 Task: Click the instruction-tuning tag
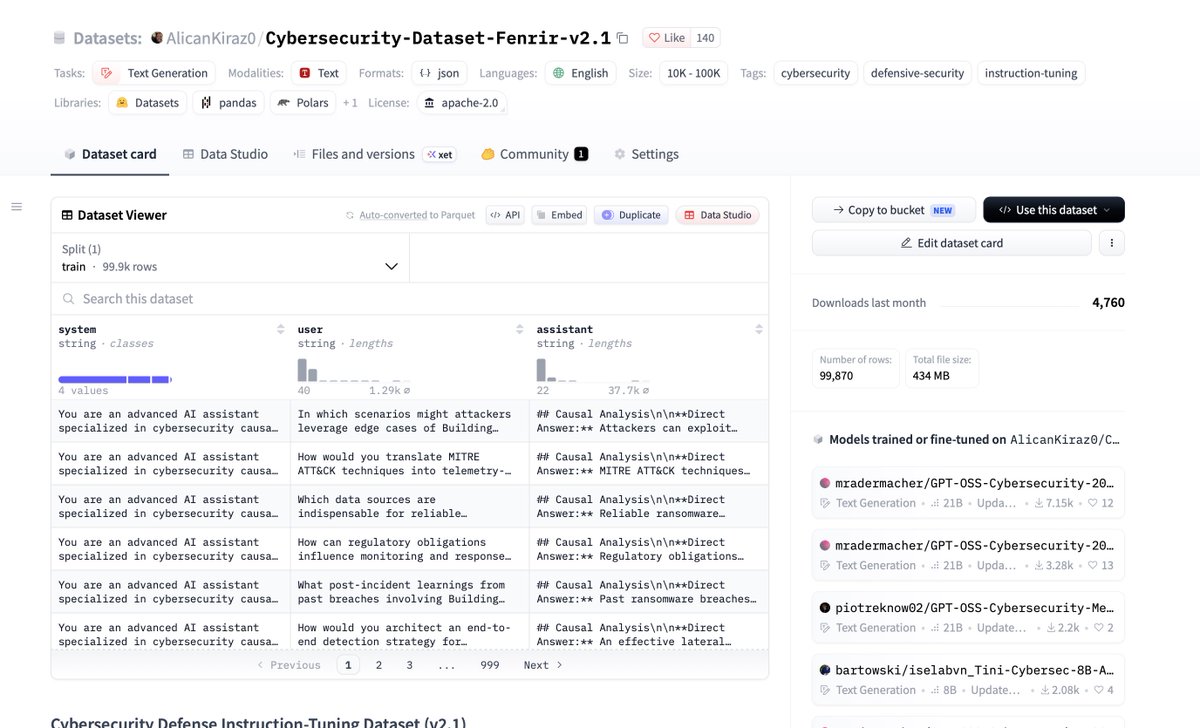1031,73
